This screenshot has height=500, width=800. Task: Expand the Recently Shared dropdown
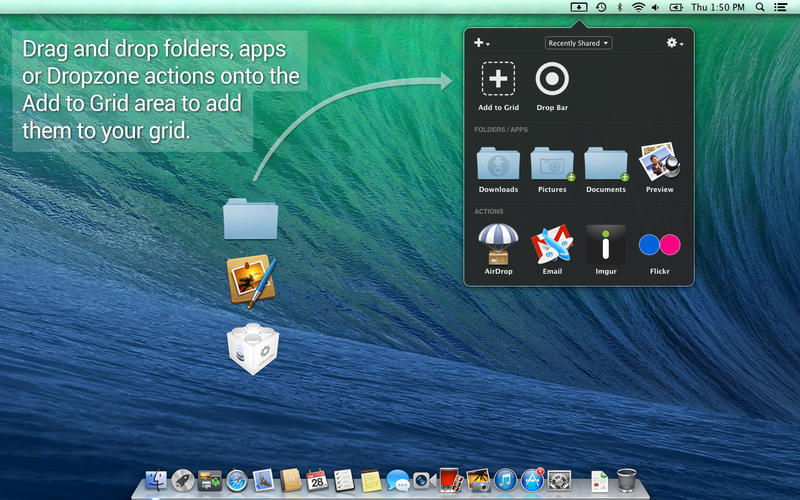(x=579, y=43)
